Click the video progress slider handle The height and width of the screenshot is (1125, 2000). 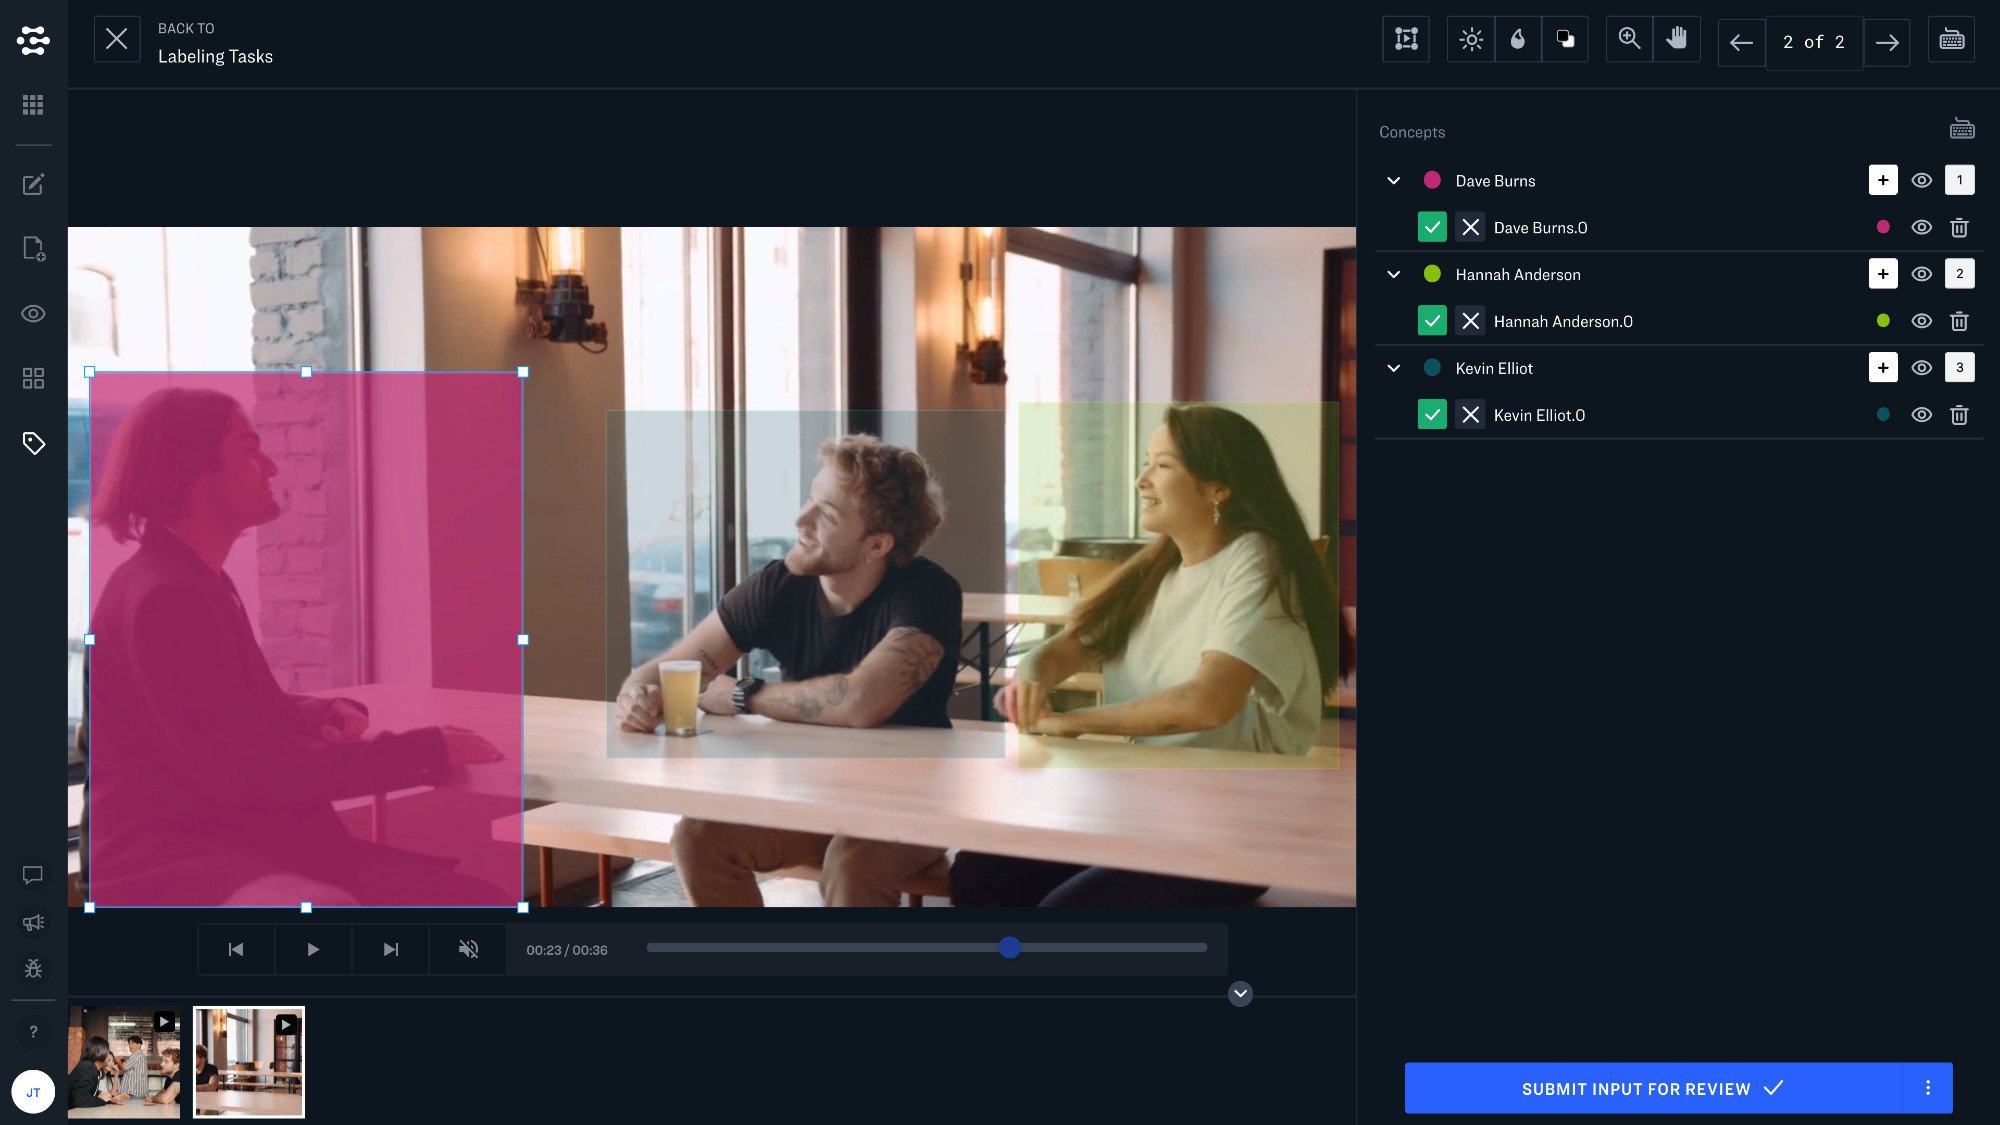(x=1010, y=947)
